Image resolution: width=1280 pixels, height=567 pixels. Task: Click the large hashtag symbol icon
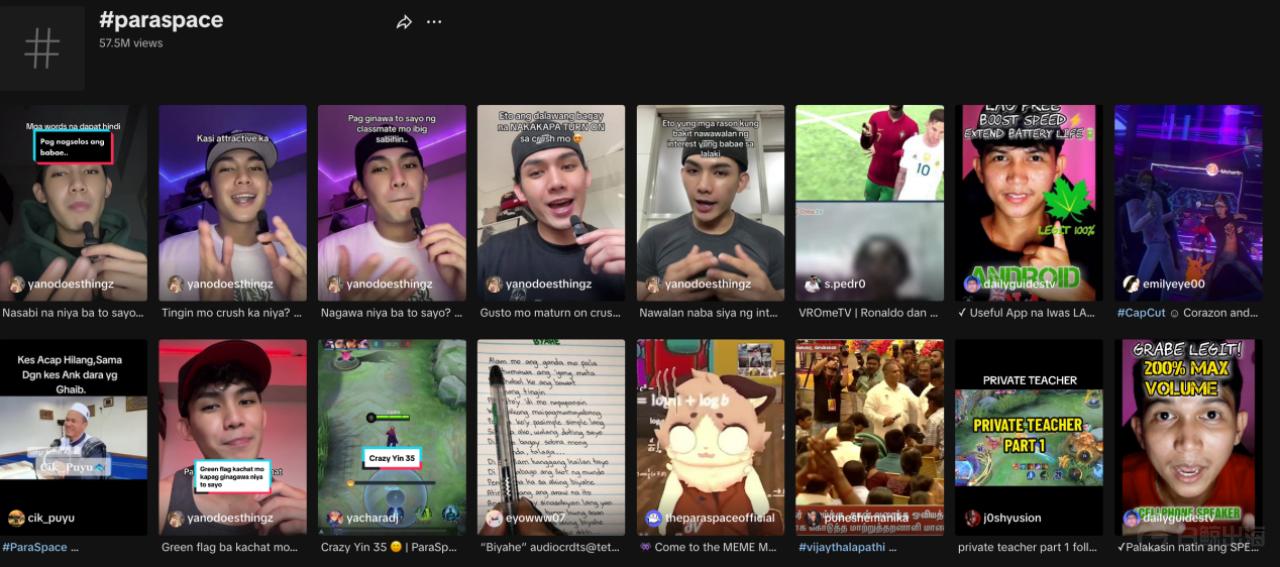click(42, 48)
